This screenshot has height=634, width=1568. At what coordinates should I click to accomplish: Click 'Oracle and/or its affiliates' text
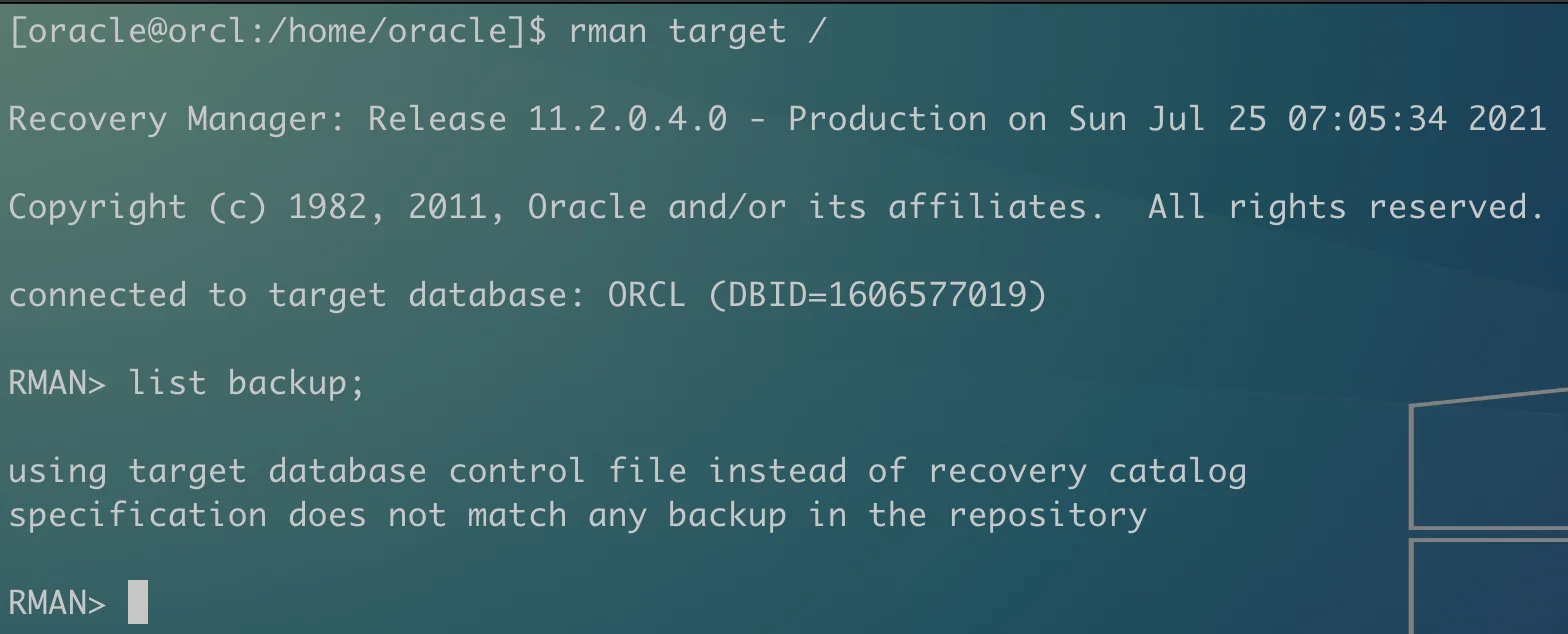click(807, 207)
